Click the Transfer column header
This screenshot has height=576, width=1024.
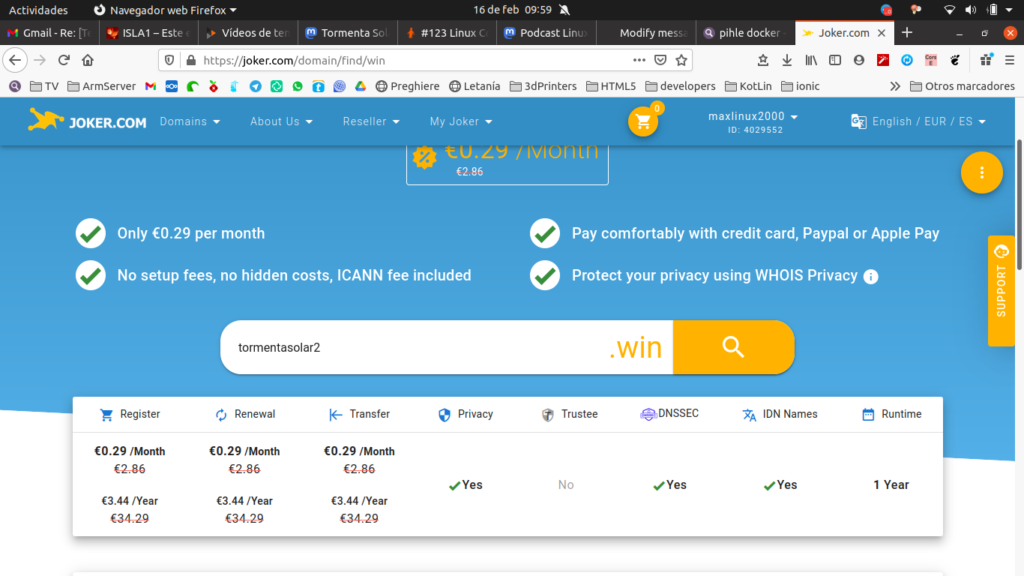tap(360, 414)
